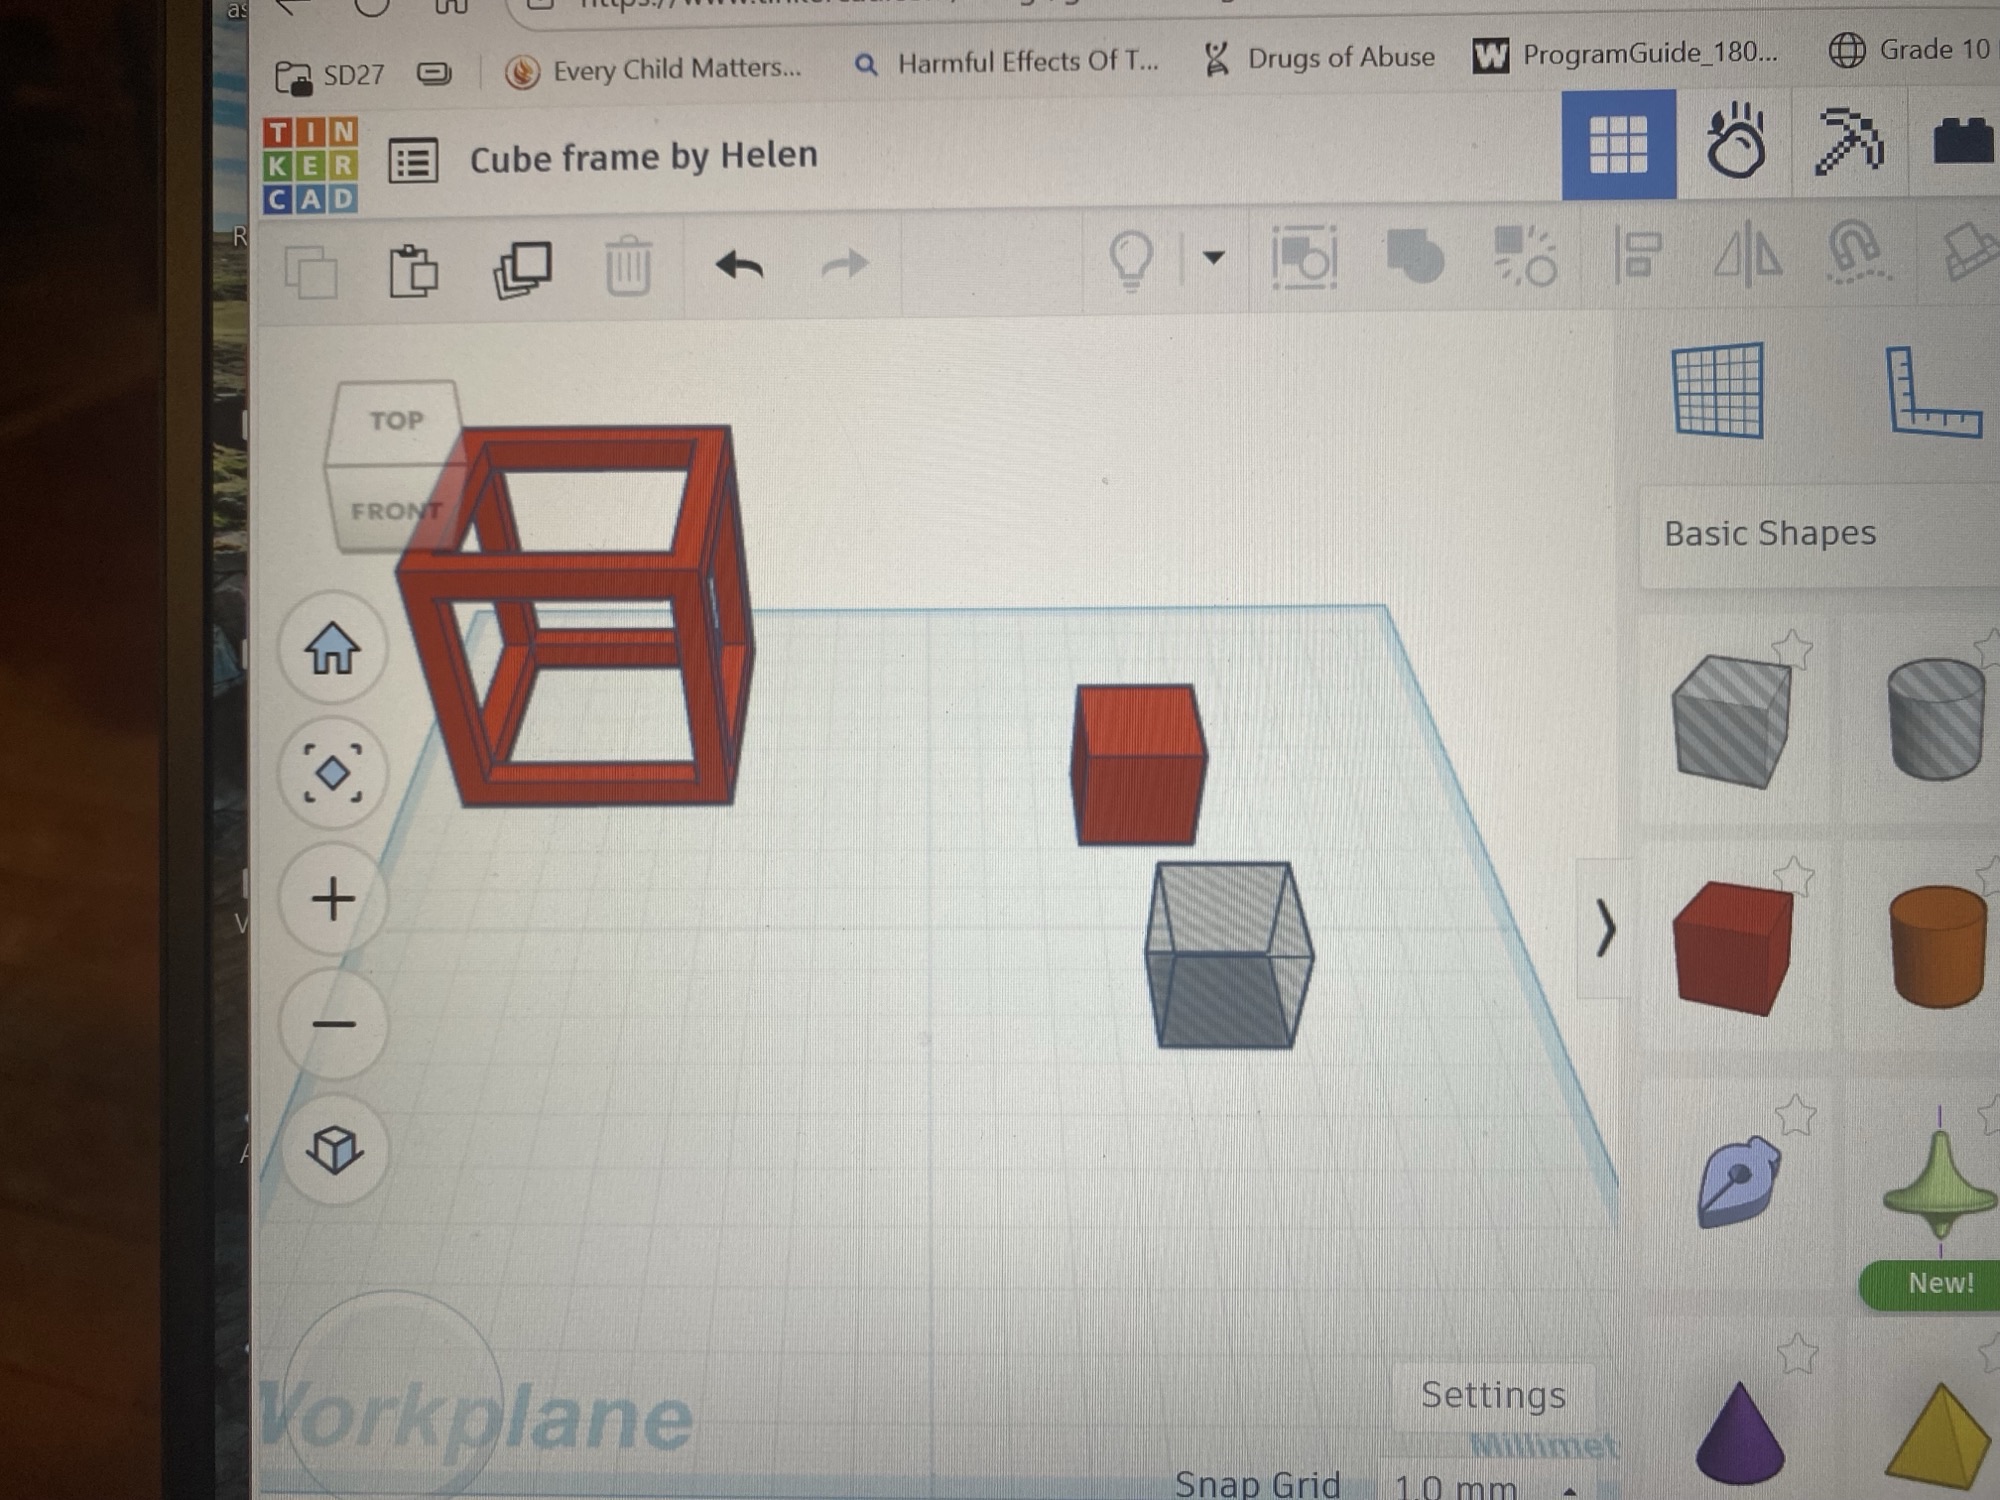
Task: Click the Duplicate and repeat icon
Action: coord(522,269)
